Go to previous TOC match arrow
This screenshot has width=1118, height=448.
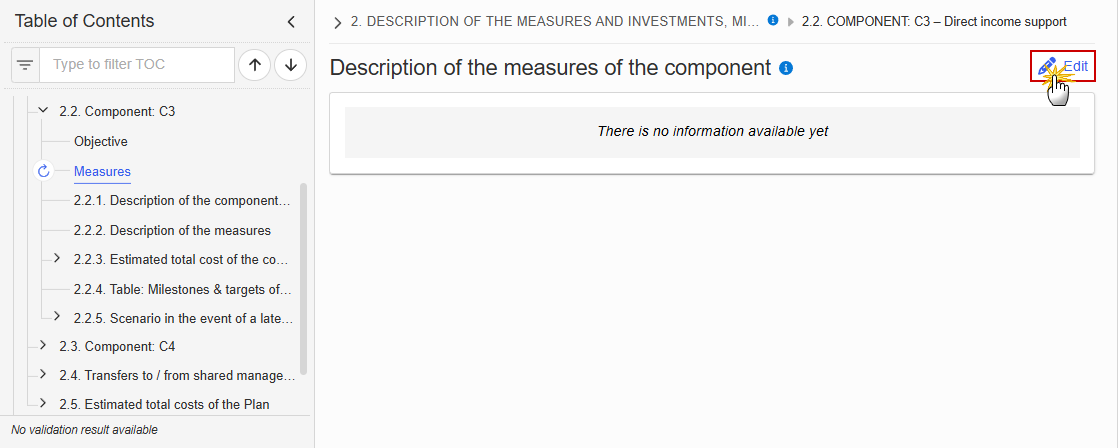click(x=255, y=65)
